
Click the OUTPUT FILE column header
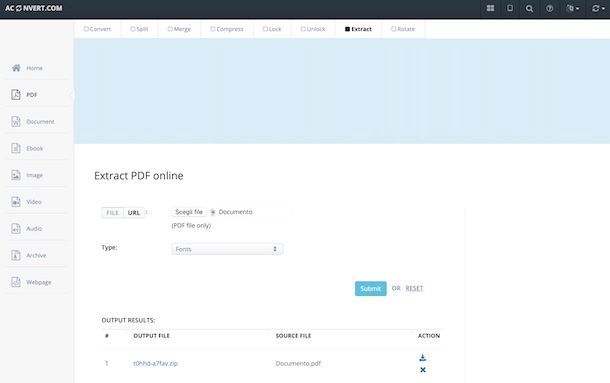point(151,336)
